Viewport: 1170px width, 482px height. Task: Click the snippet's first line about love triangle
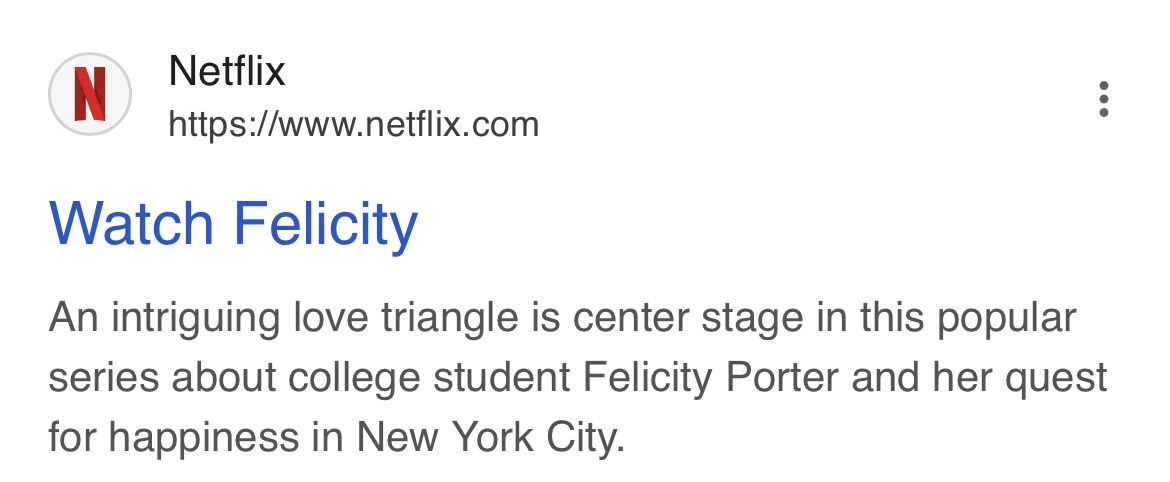[x=563, y=319]
